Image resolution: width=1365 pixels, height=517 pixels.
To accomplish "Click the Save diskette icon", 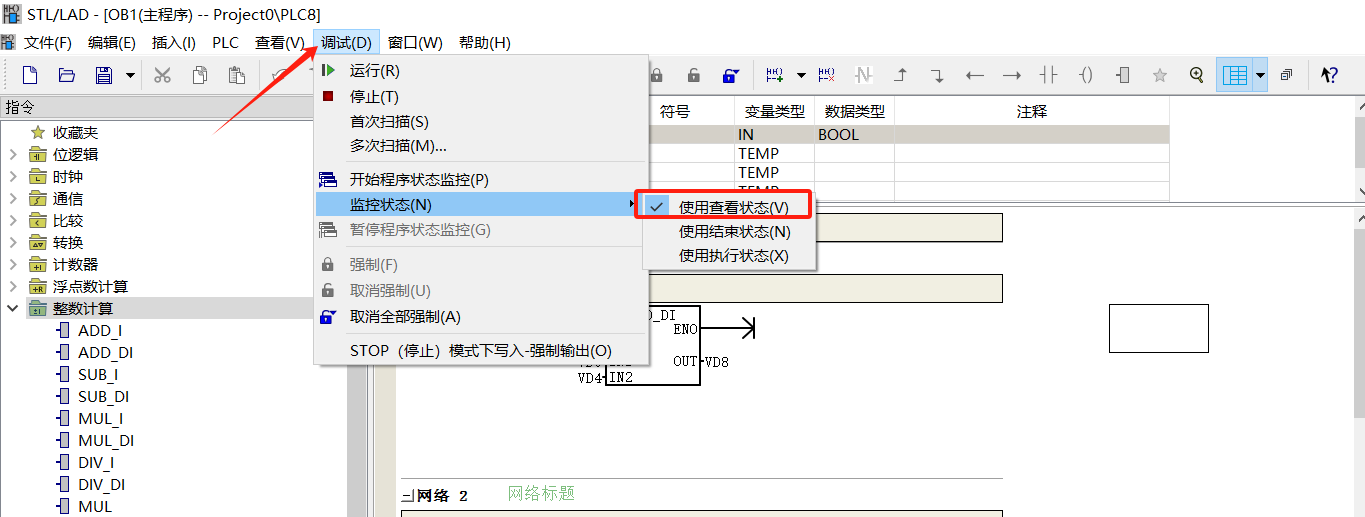I will click(103, 75).
